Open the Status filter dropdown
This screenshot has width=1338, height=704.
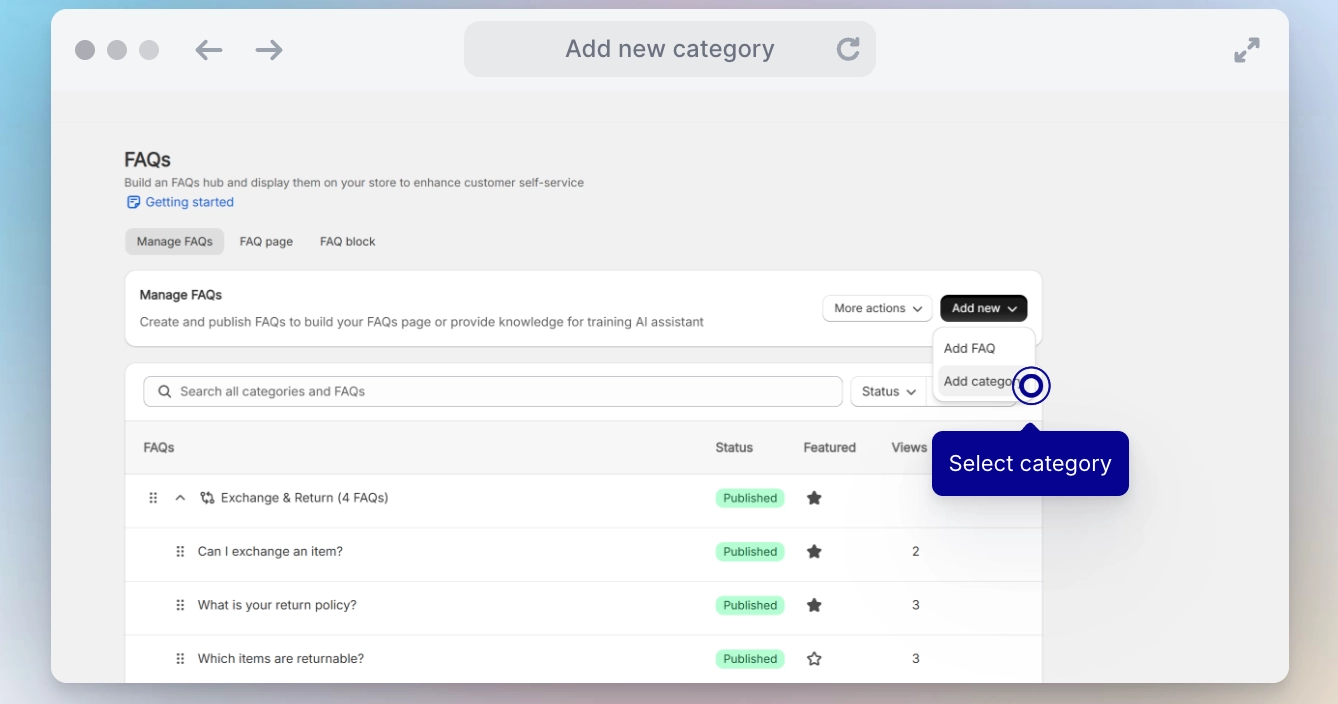[888, 391]
